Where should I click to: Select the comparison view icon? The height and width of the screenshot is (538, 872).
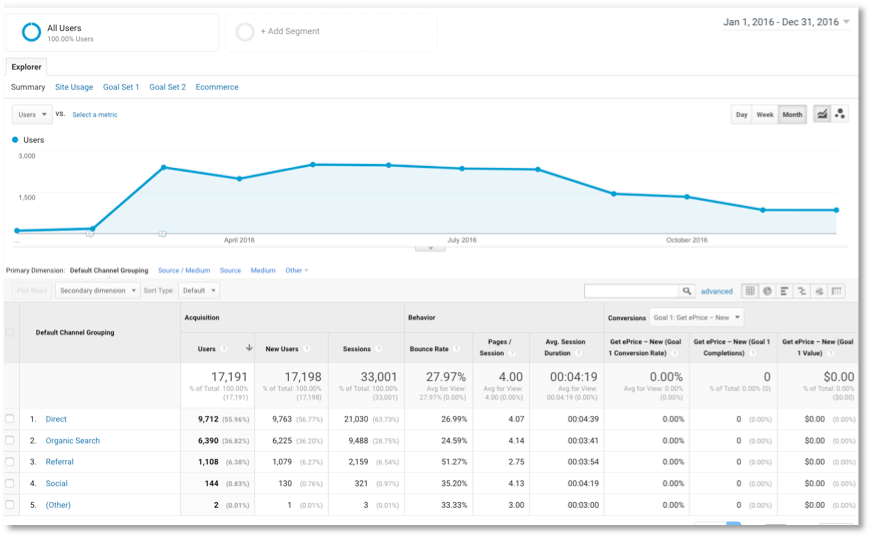pos(802,291)
